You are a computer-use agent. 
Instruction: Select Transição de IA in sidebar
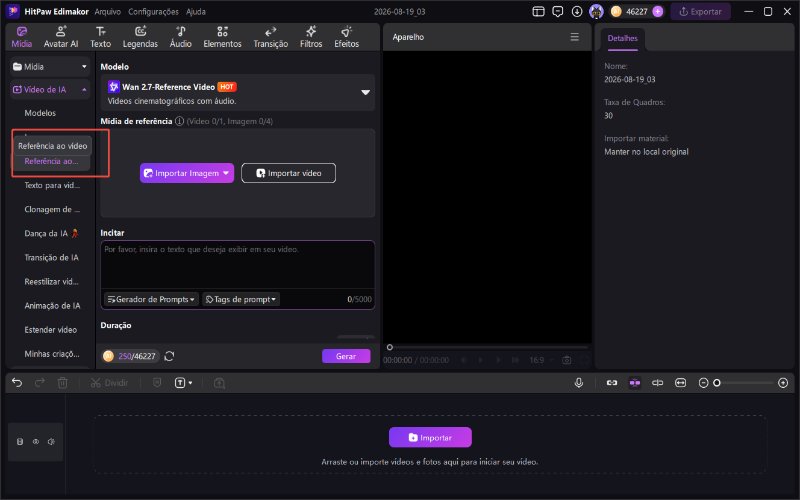click(51, 257)
